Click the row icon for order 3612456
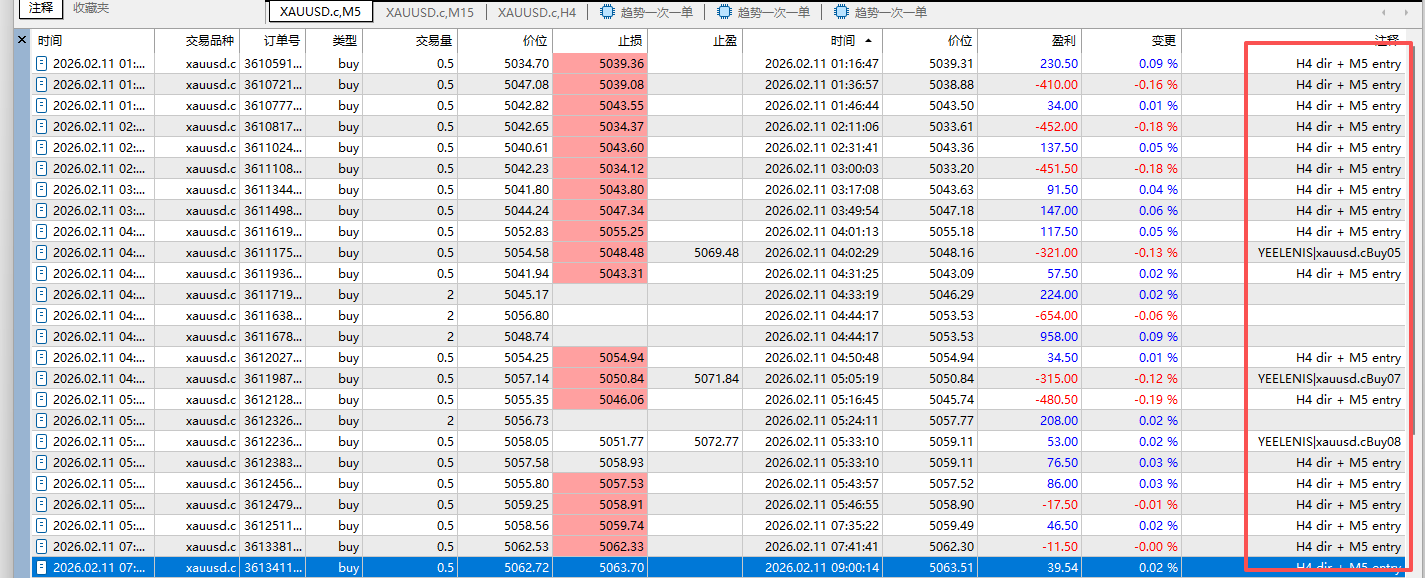 point(42,483)
